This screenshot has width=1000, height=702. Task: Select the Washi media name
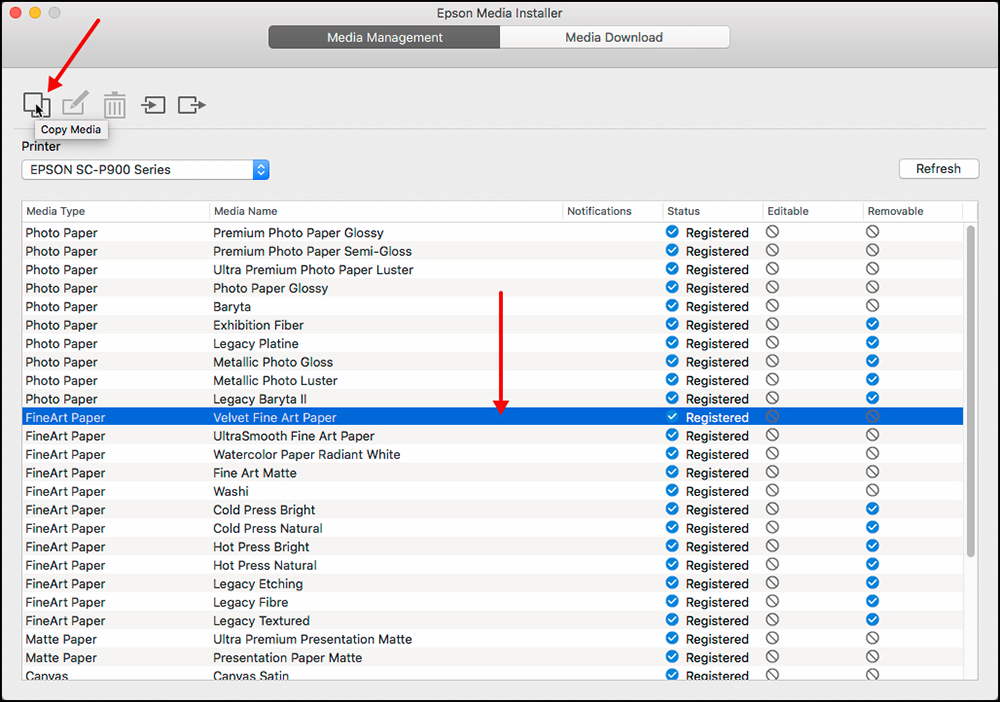pyautogui.click(x=231, y=492)
